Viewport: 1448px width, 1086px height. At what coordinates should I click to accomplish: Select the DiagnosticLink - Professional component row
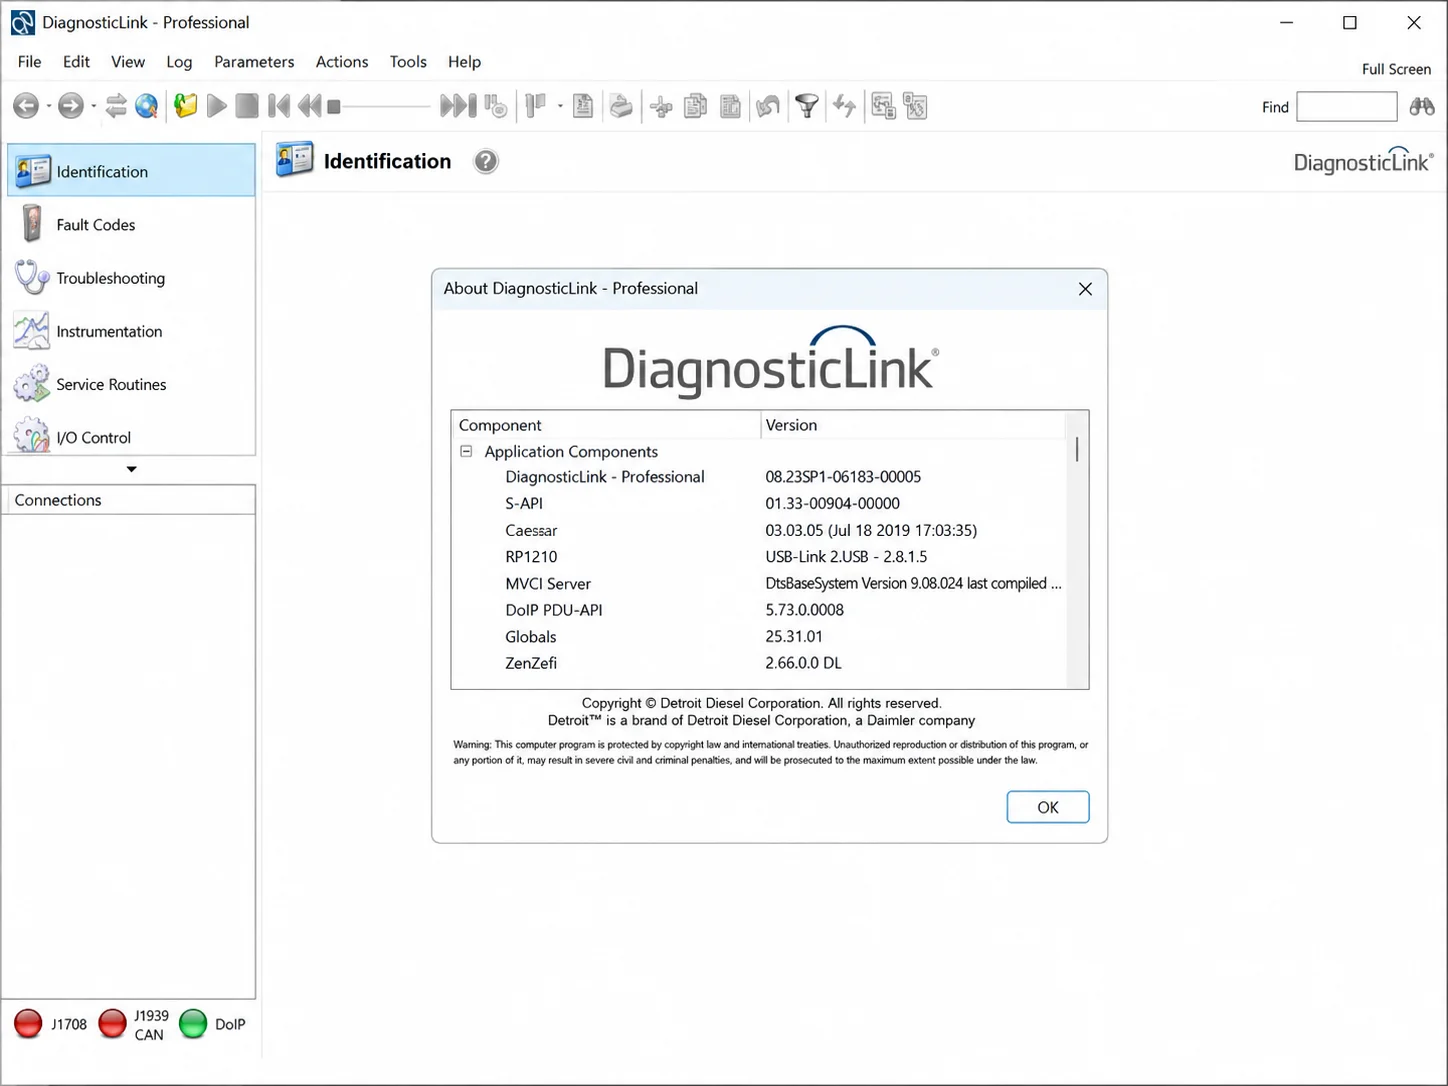(x=759, y=477)
